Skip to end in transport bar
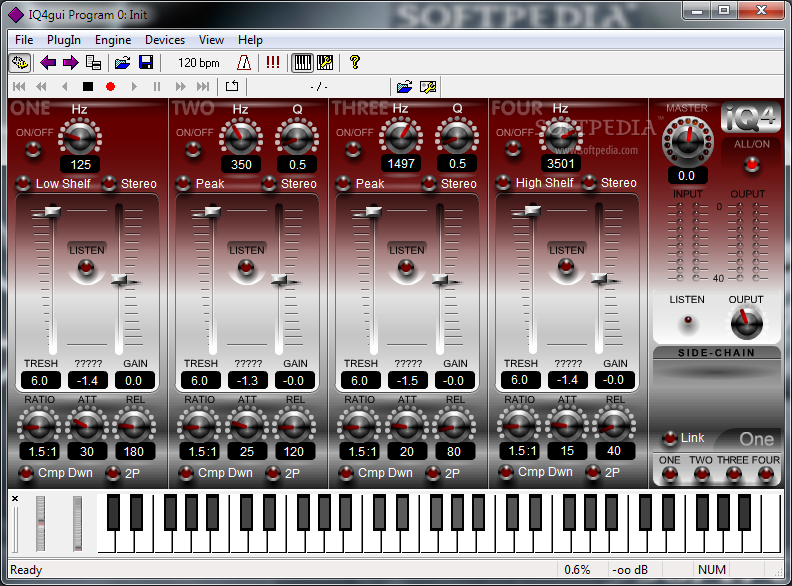The image size is (792, 586). tap(203, 86)
